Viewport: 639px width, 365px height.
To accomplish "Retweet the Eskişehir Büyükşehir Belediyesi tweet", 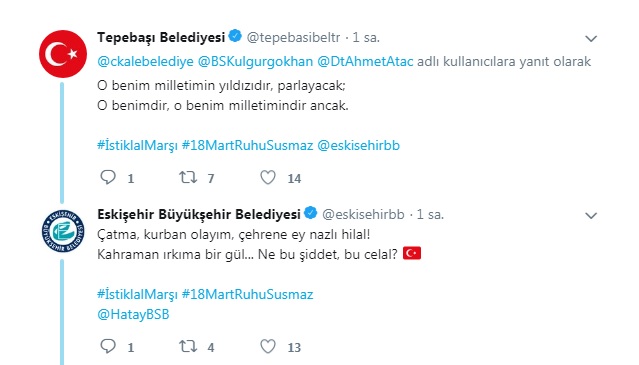I will (188, 346).
